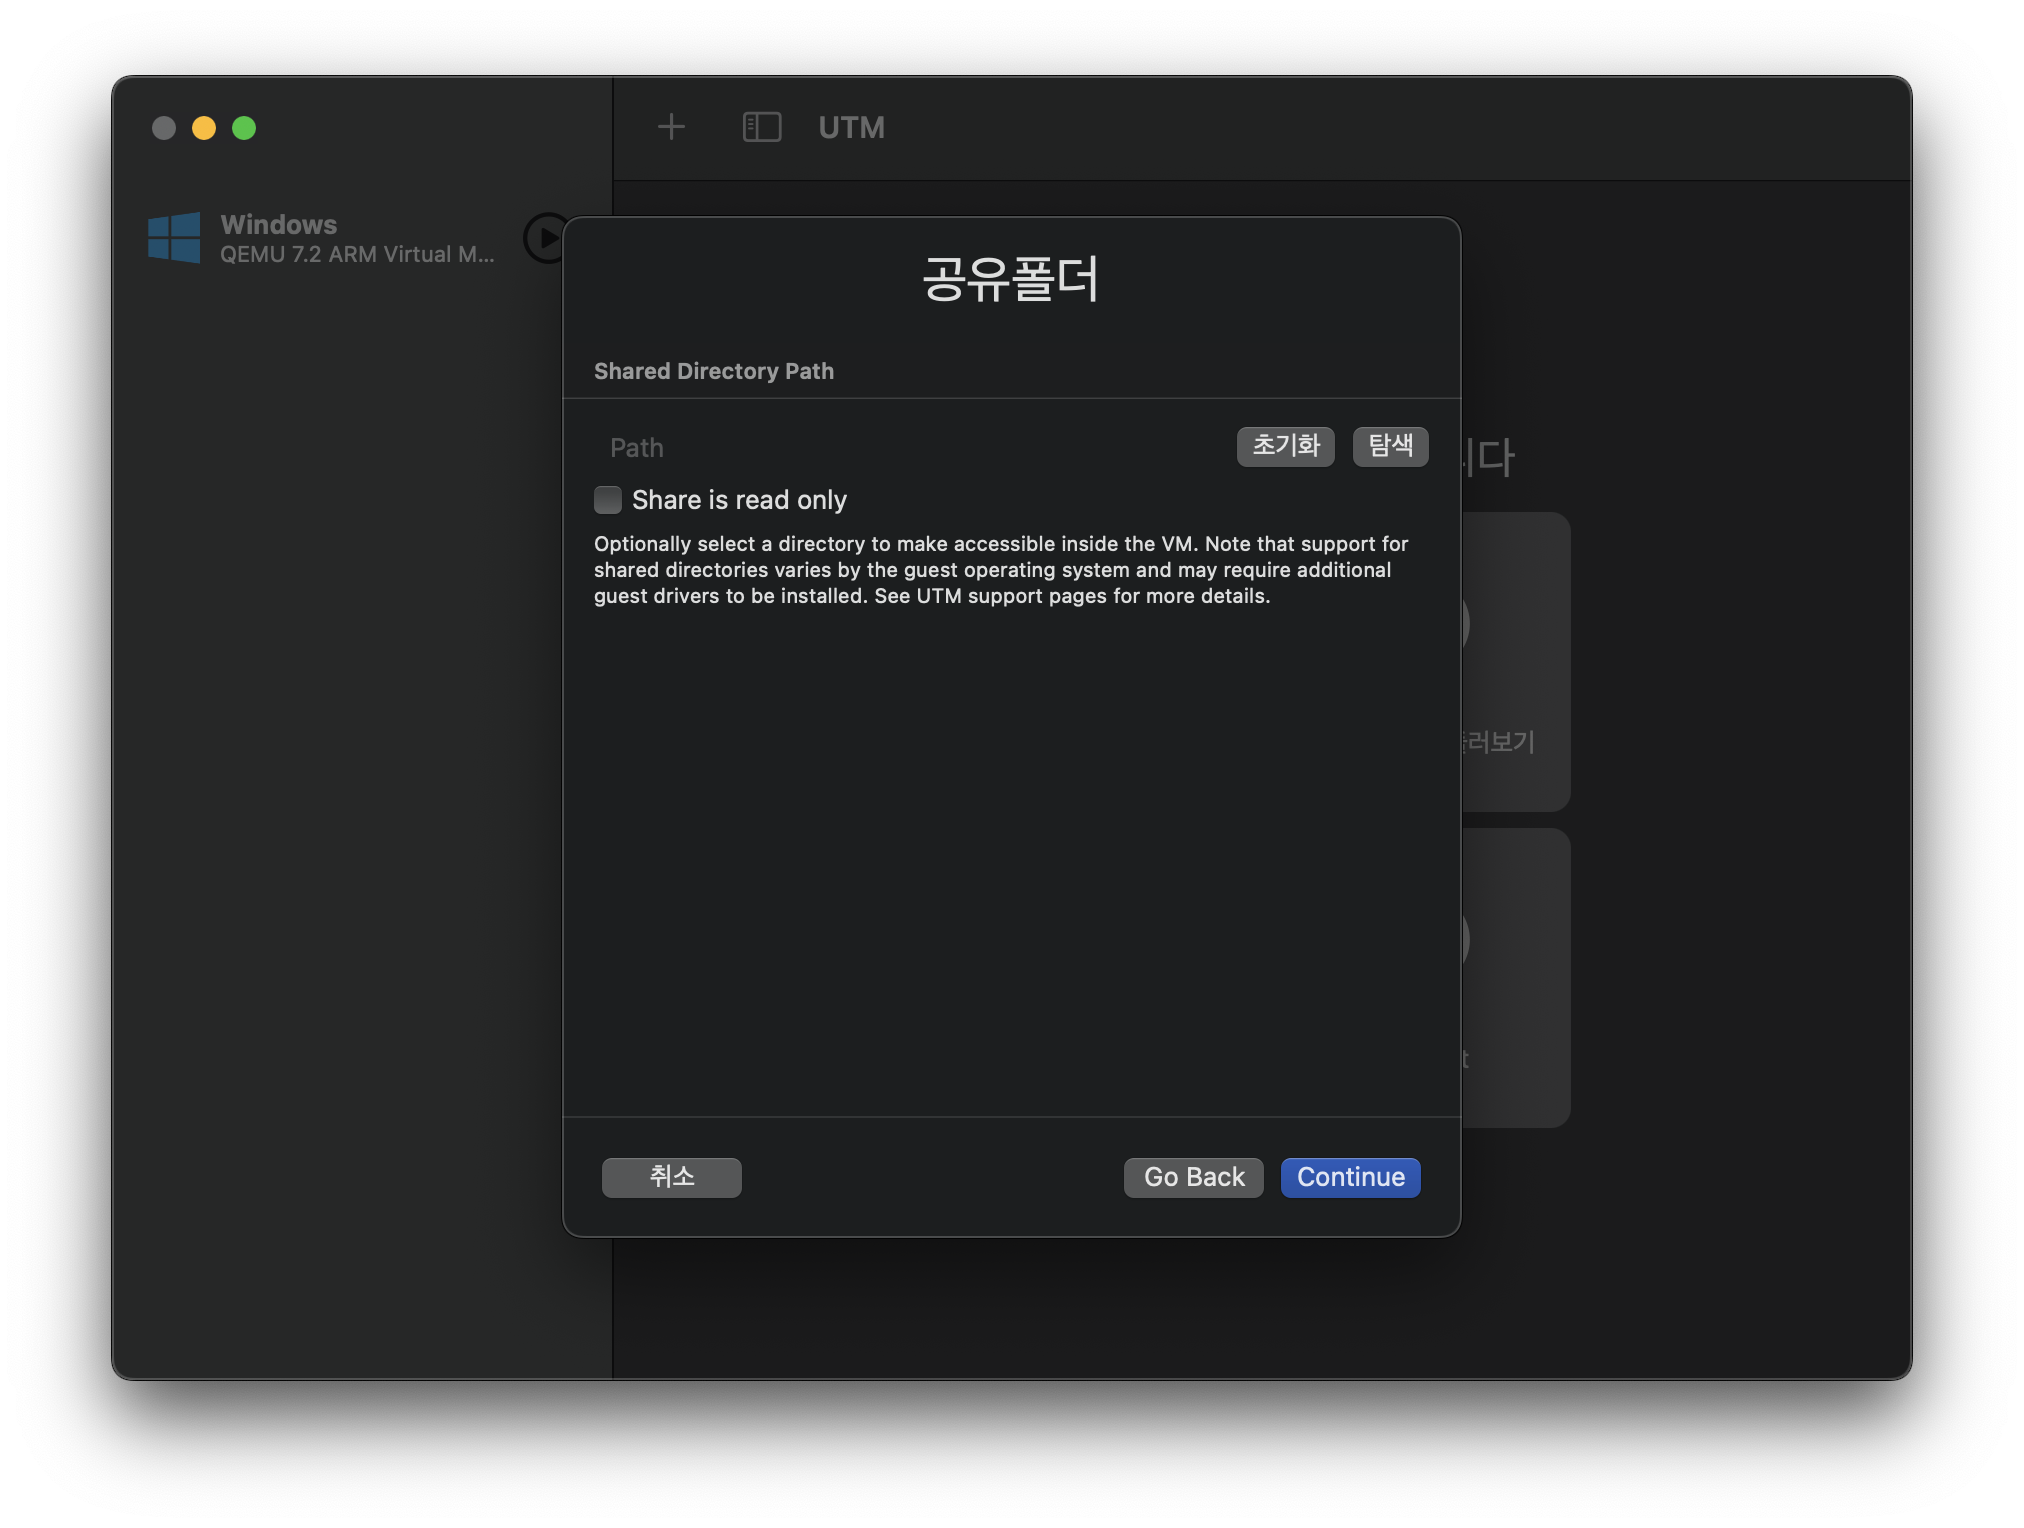Open the 탐색 browse button
This screenshot has width=2024, height=1528.
pos(1390,446)
